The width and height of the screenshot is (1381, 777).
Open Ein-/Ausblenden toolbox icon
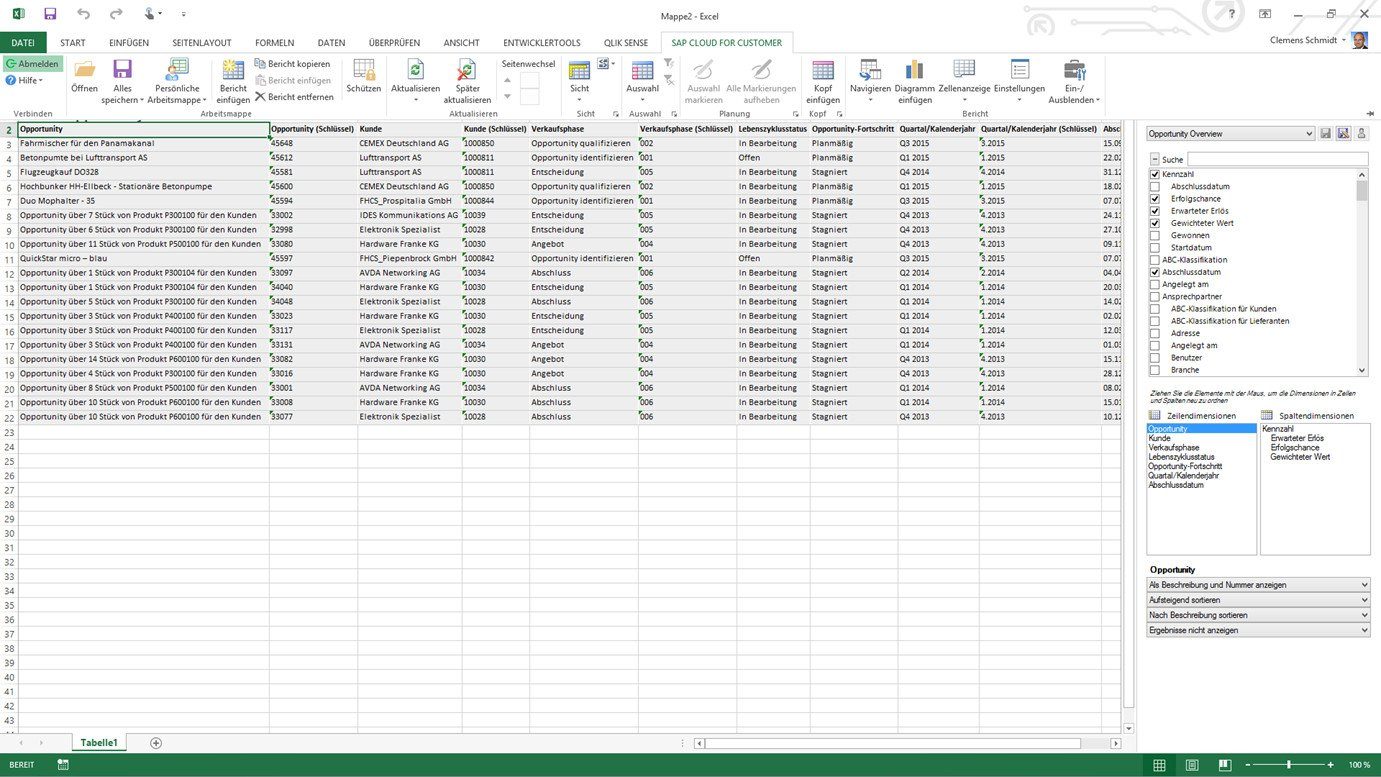(1074, 70)
